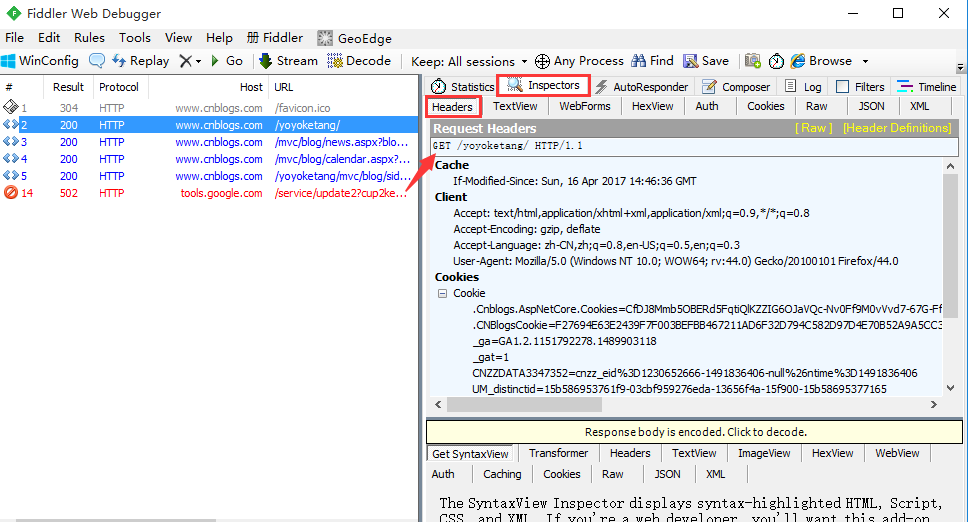Open the Remove sessions dropdown arrow

tap(198, 61)
